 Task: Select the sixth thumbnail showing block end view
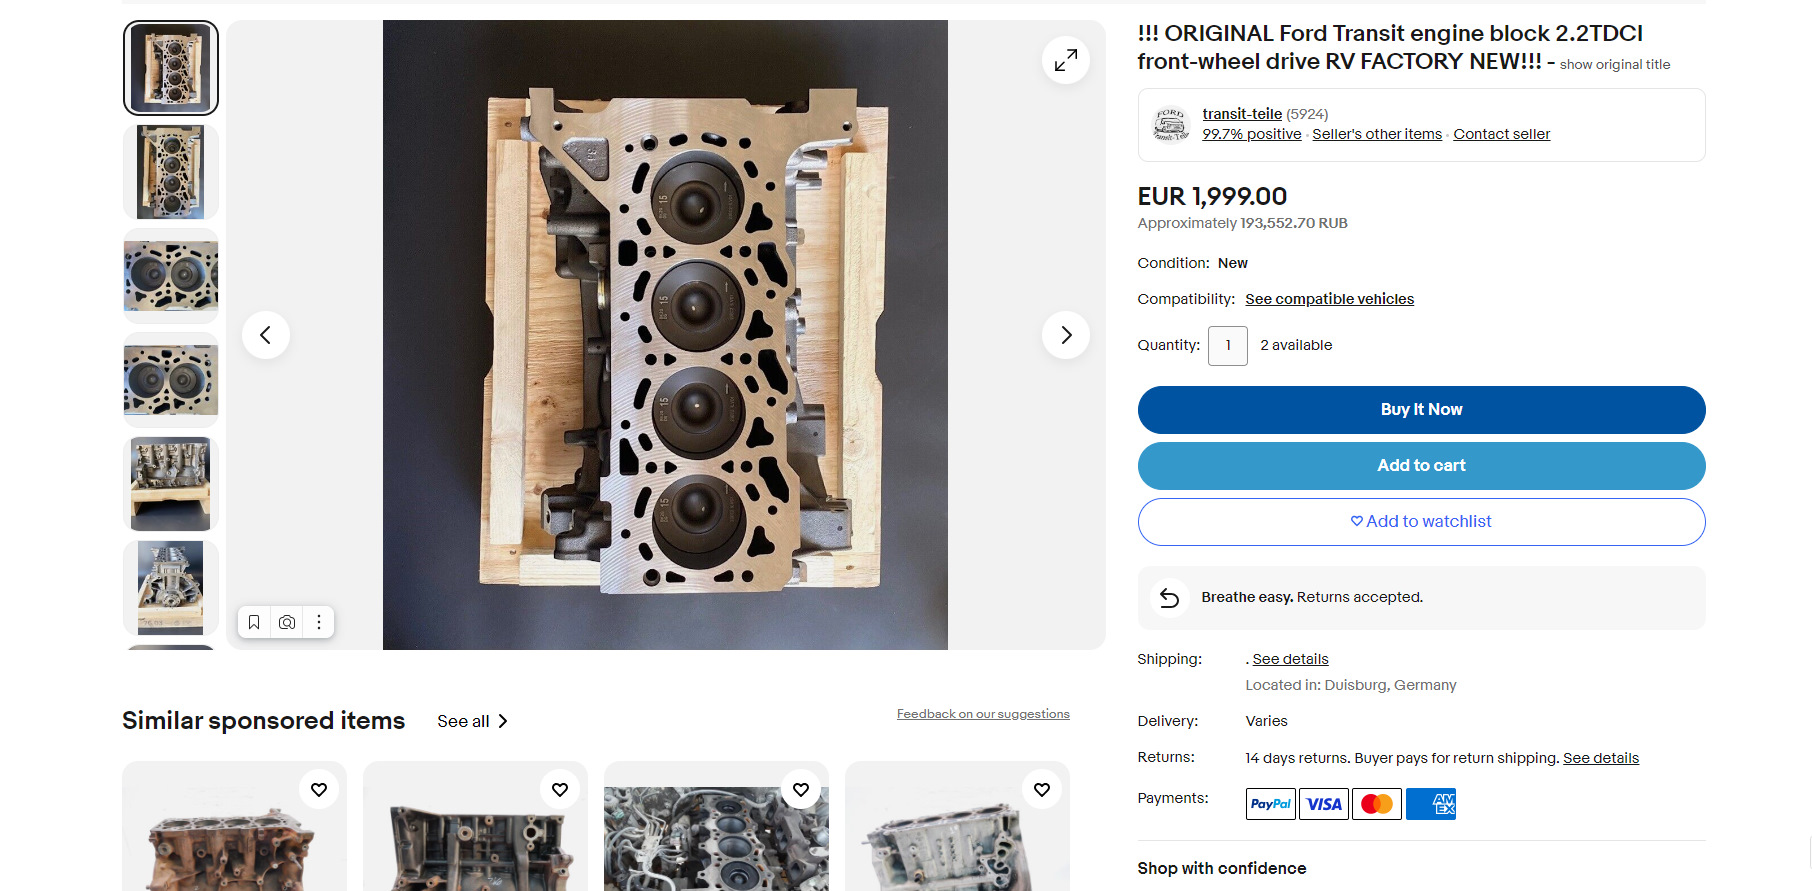(x=171, y=588)
